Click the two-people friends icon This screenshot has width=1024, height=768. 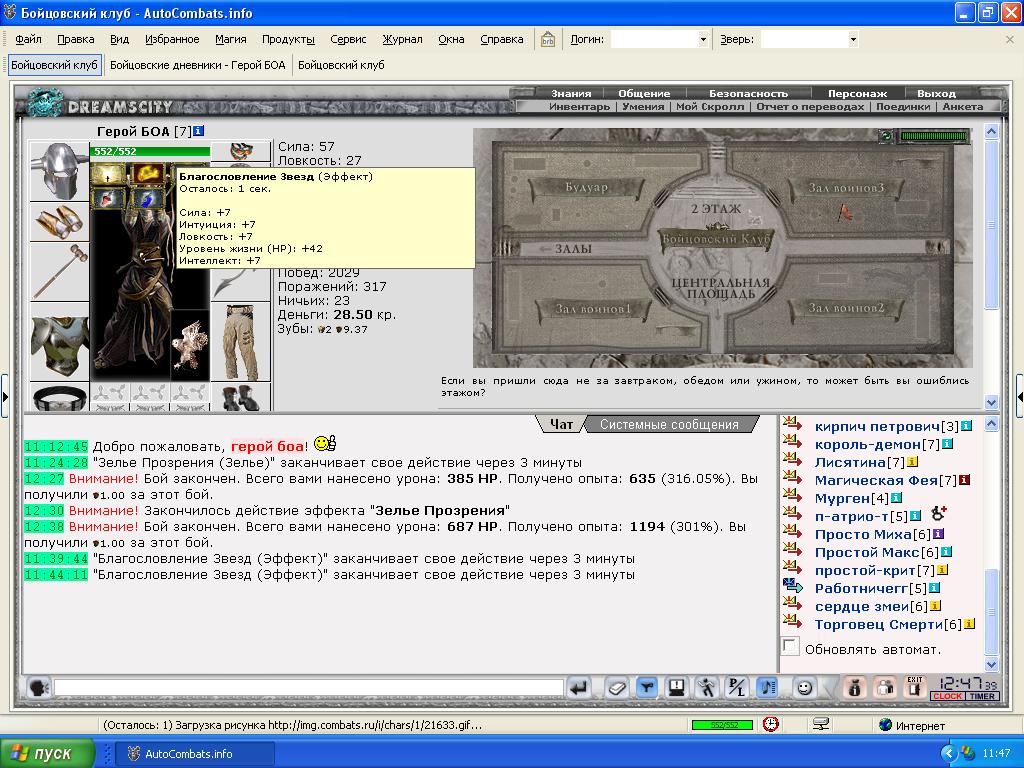click(x=885, y=688)
